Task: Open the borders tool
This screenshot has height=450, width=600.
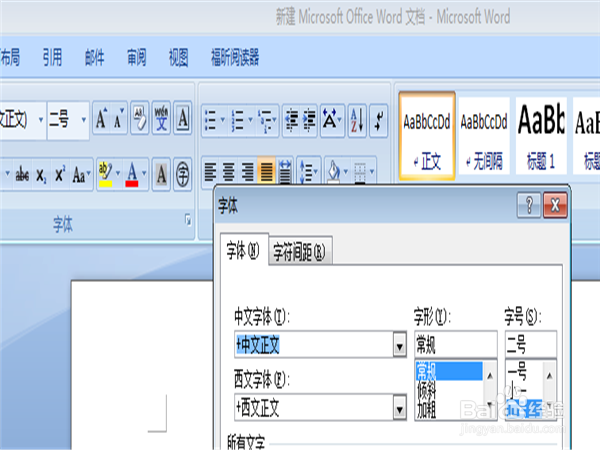Action: click(x=360, y=171)
